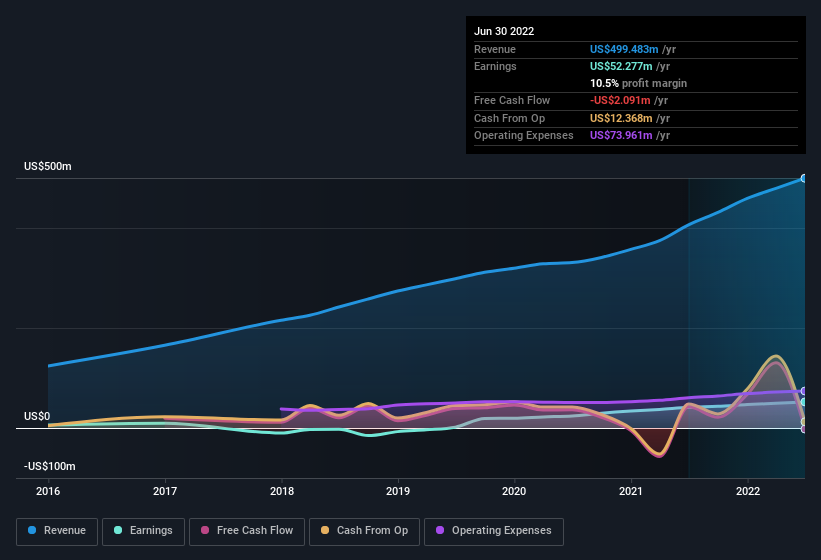Click the US$52.277m earnings value
This screenshot has width=821, height=560.
click(x=621, y=66)
